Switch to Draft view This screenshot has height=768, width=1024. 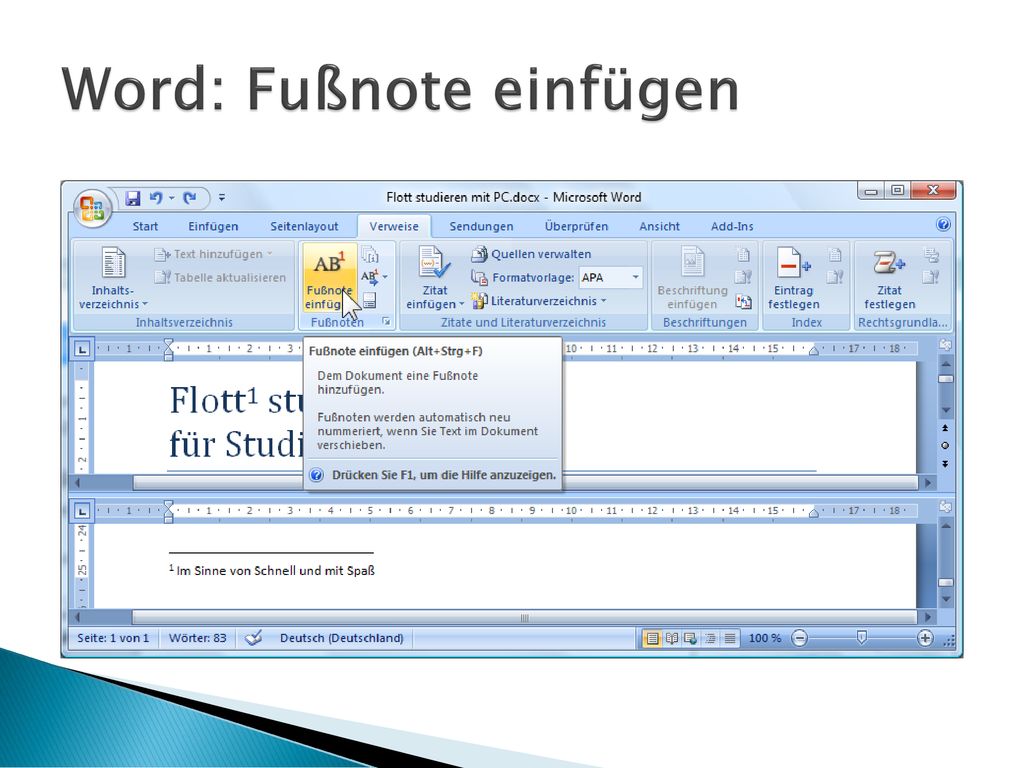click(x=729, y=639)
